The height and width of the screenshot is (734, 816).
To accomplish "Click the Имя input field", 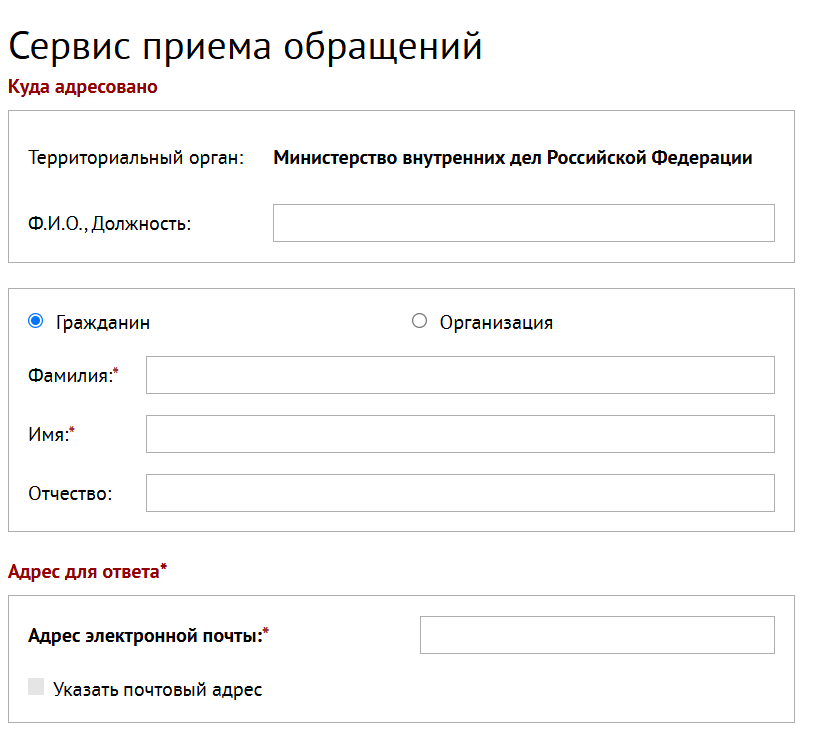I will [x=460, y=434].
